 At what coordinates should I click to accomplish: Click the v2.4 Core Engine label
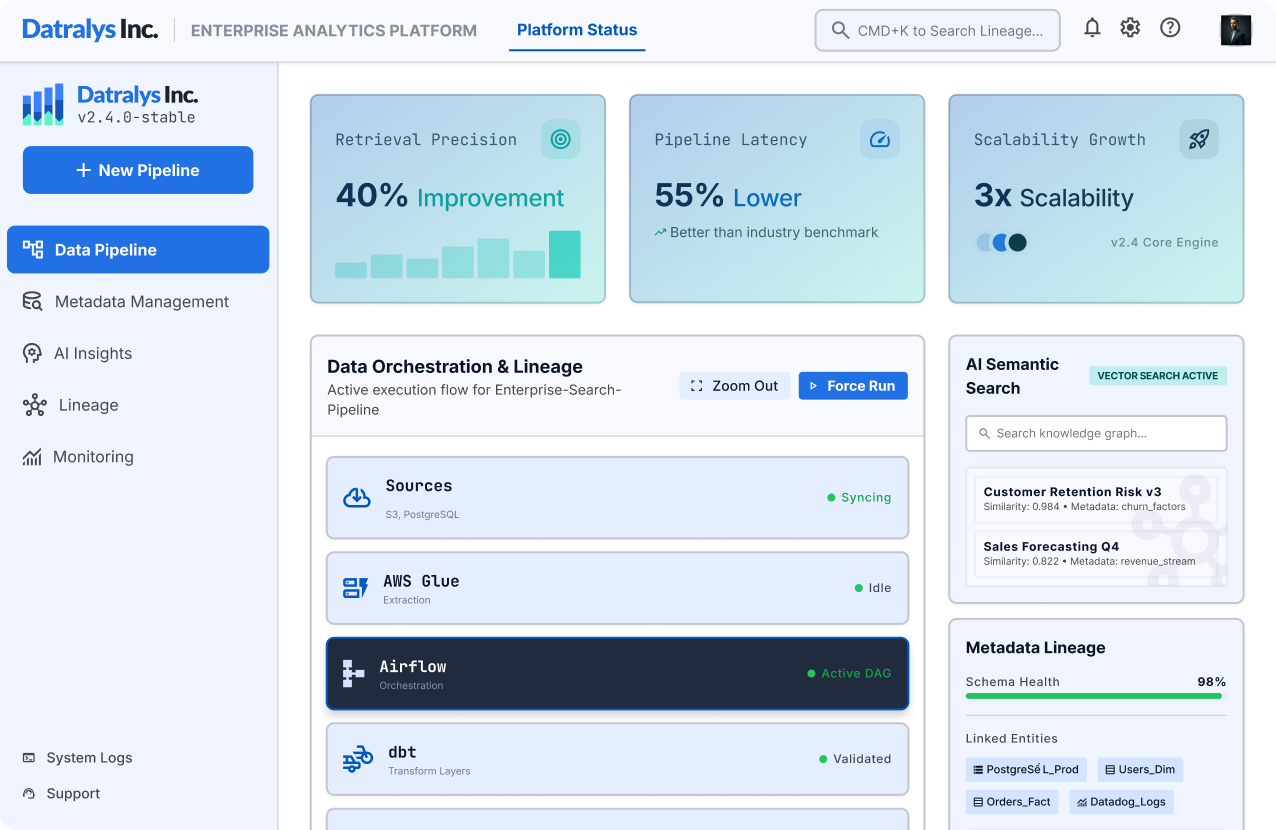(x=1164, y=242)
